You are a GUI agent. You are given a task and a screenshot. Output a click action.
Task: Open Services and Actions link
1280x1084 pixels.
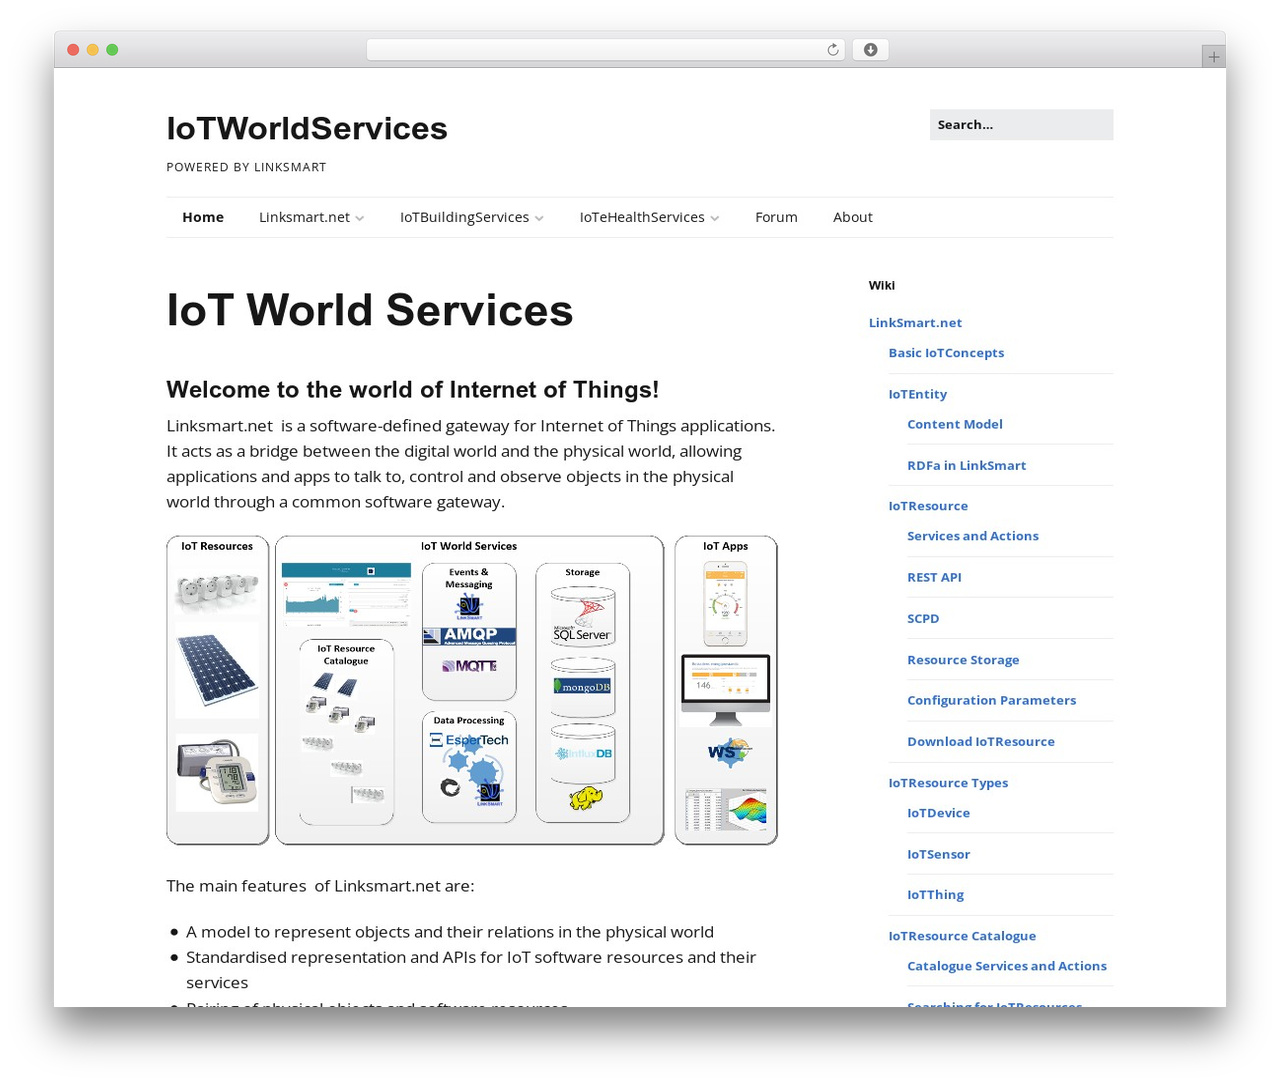pos(972,536)
